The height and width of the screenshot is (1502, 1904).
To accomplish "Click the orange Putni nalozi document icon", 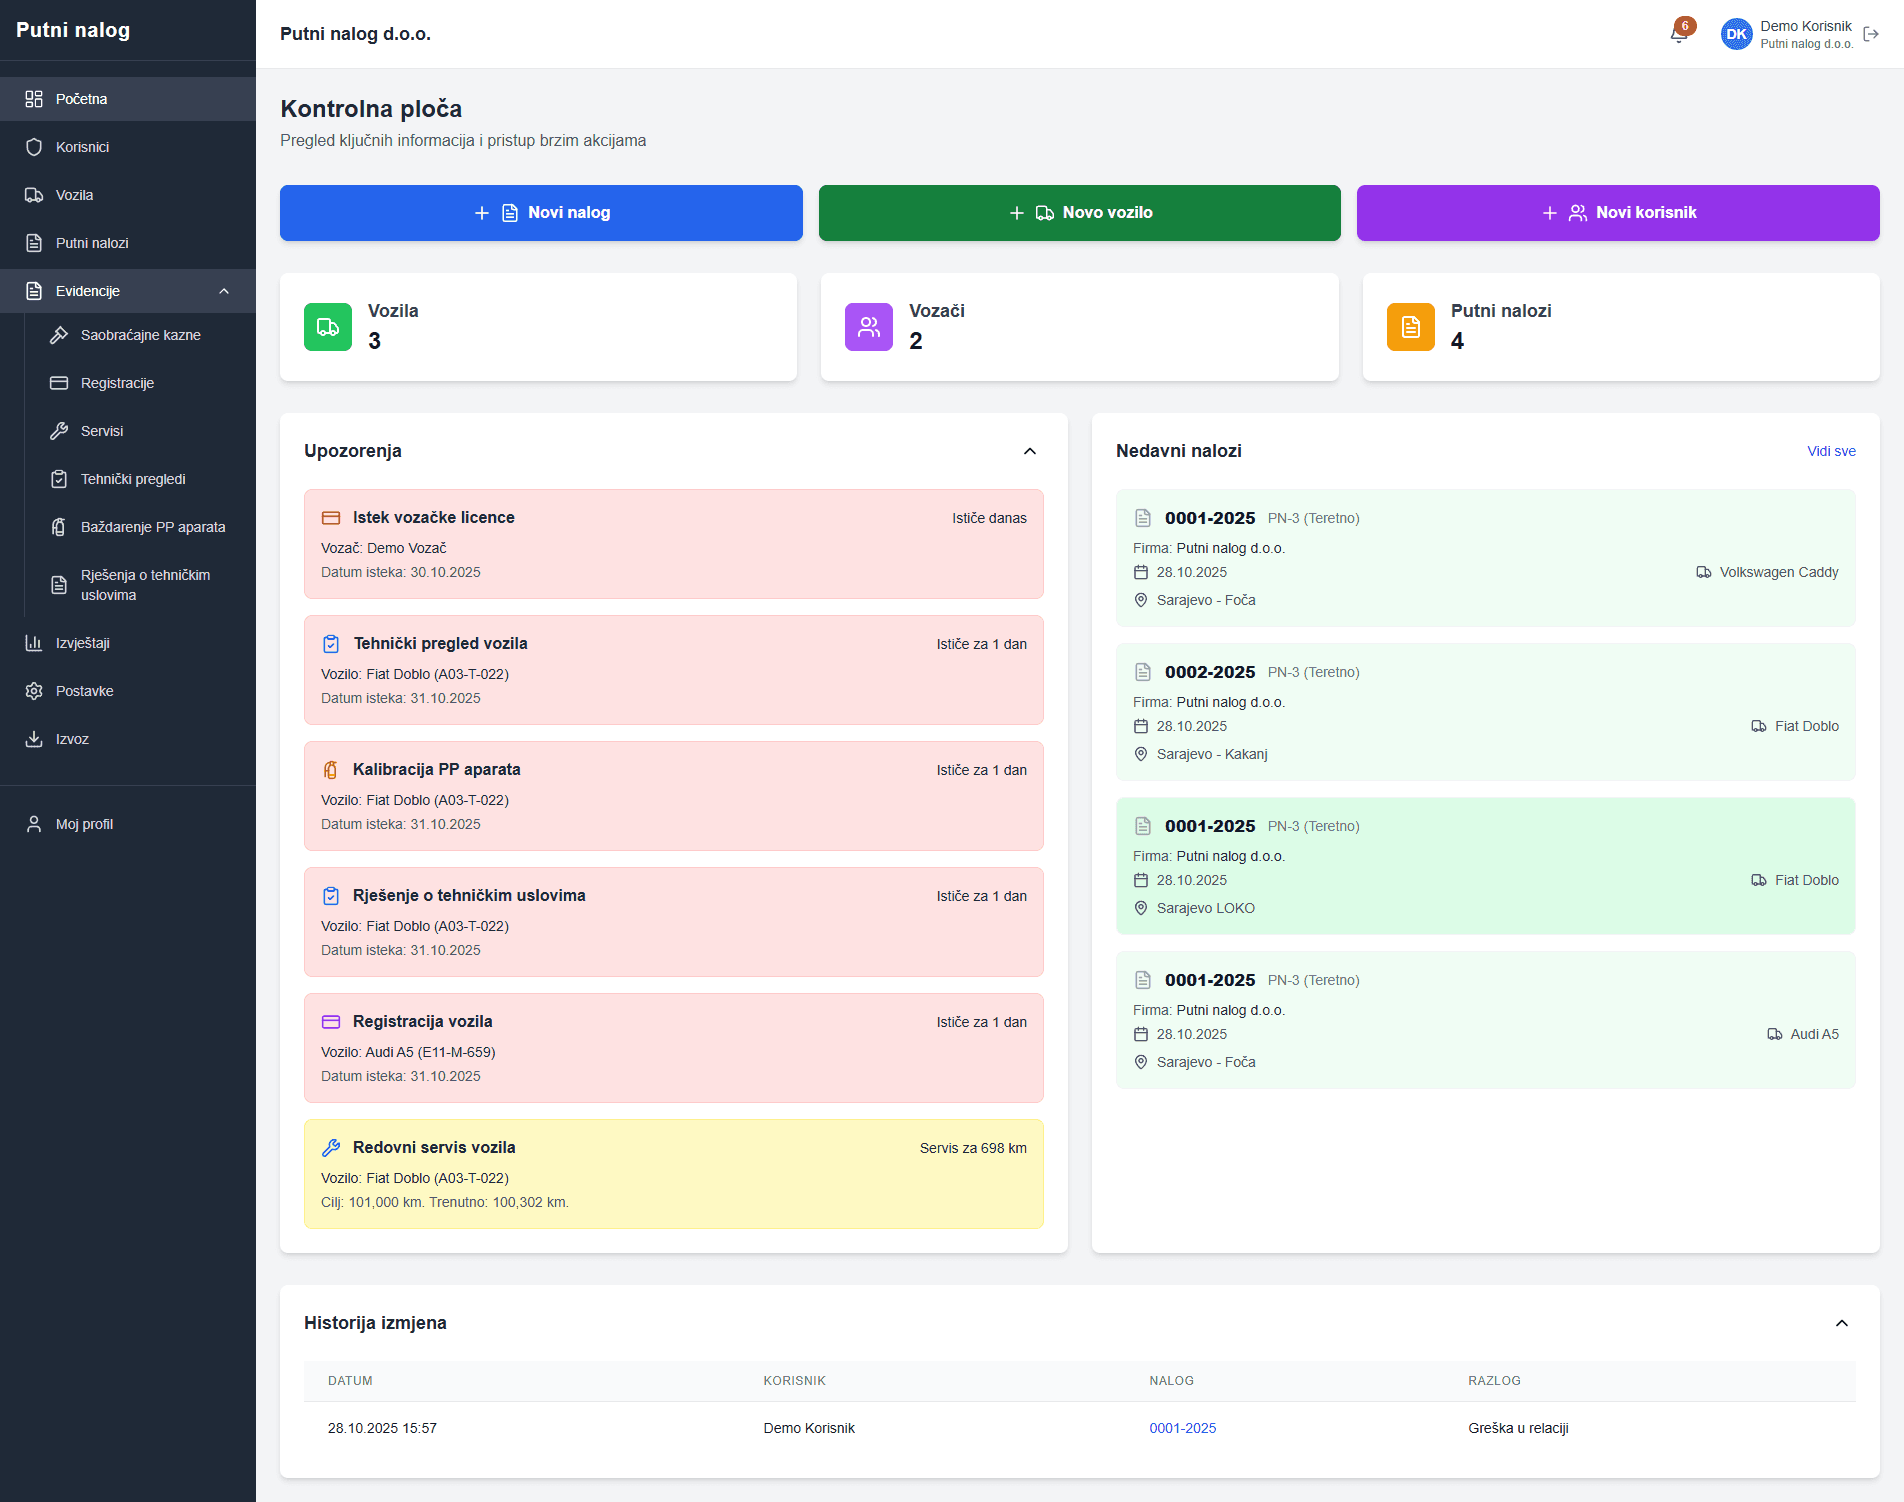I will 1410,327.
